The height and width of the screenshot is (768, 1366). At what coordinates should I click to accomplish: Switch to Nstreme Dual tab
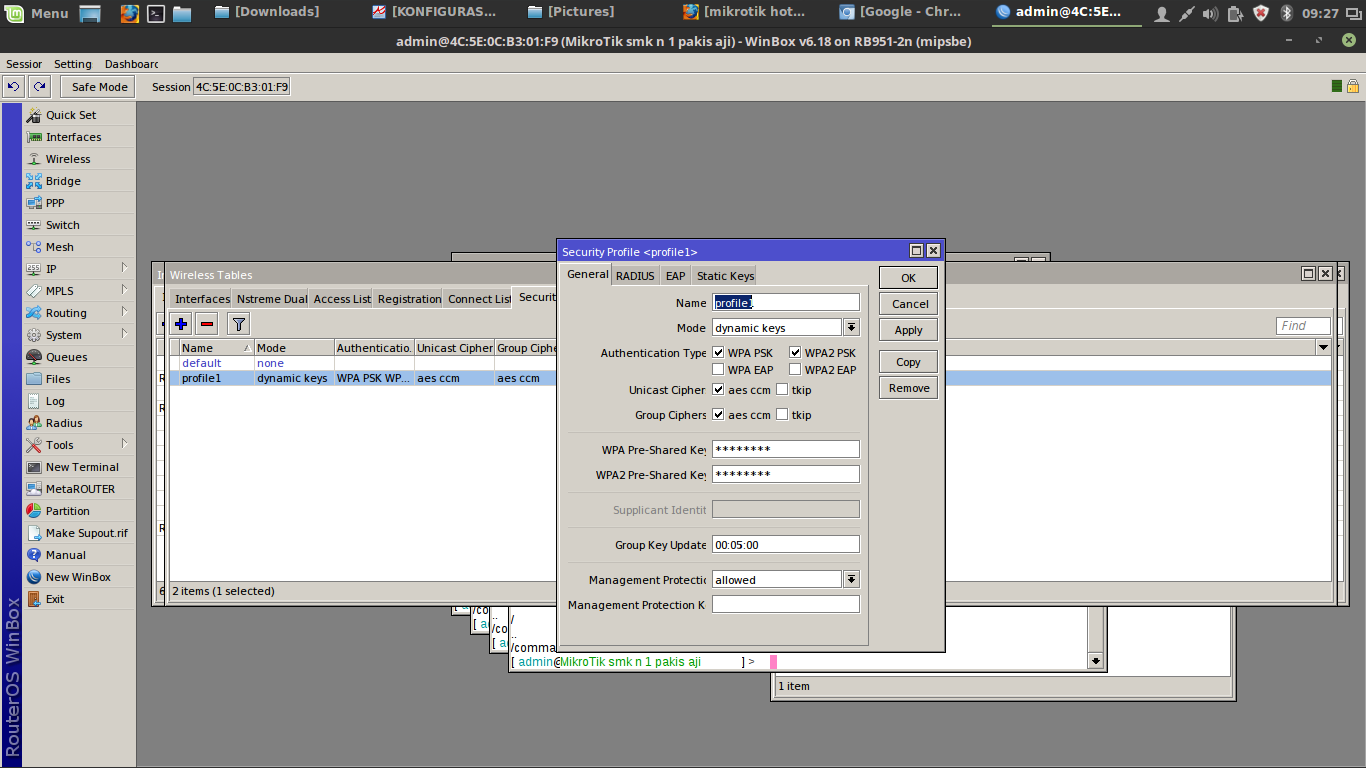(272, 299)
